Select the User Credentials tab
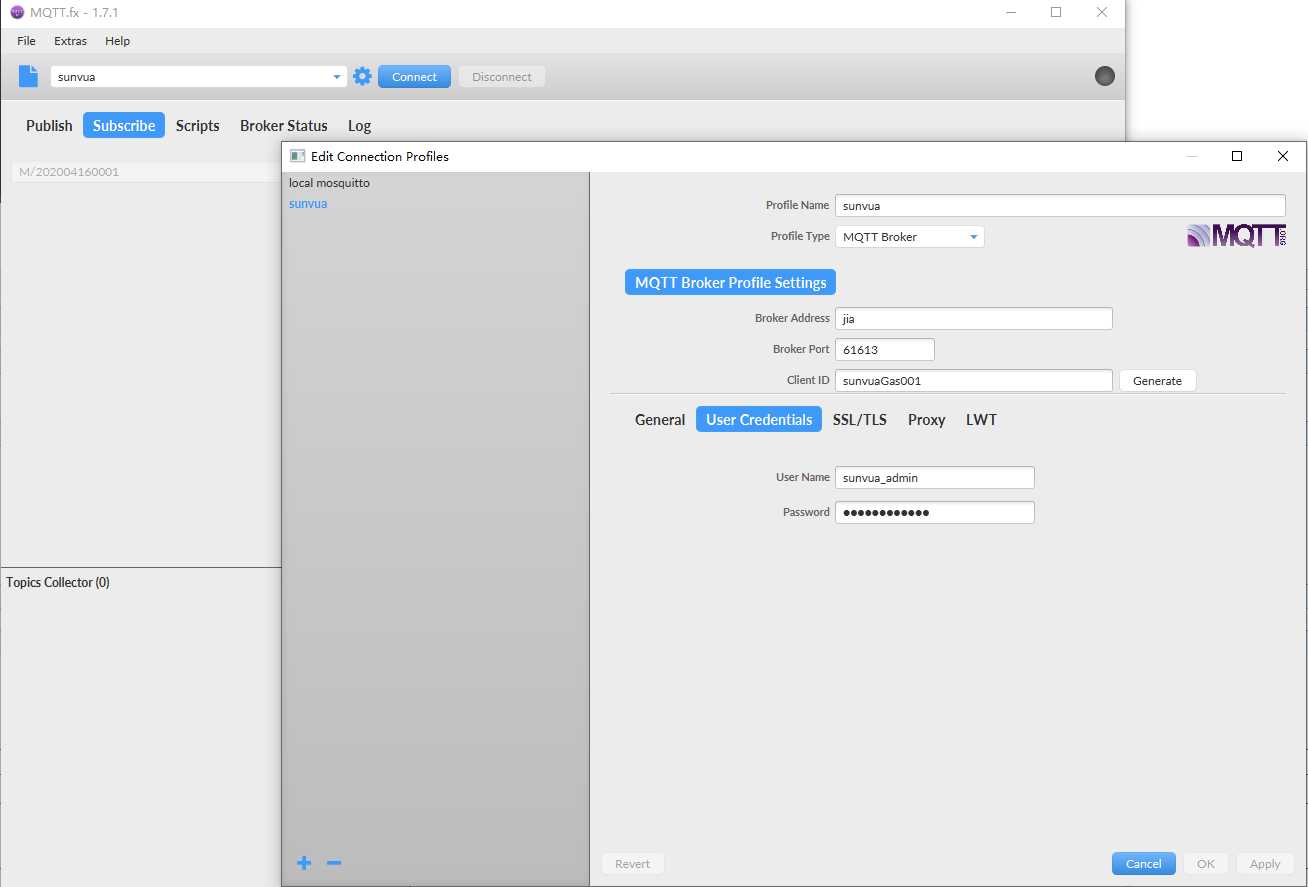The width and height of the screenshot is (1308, 887). [759, 419]
